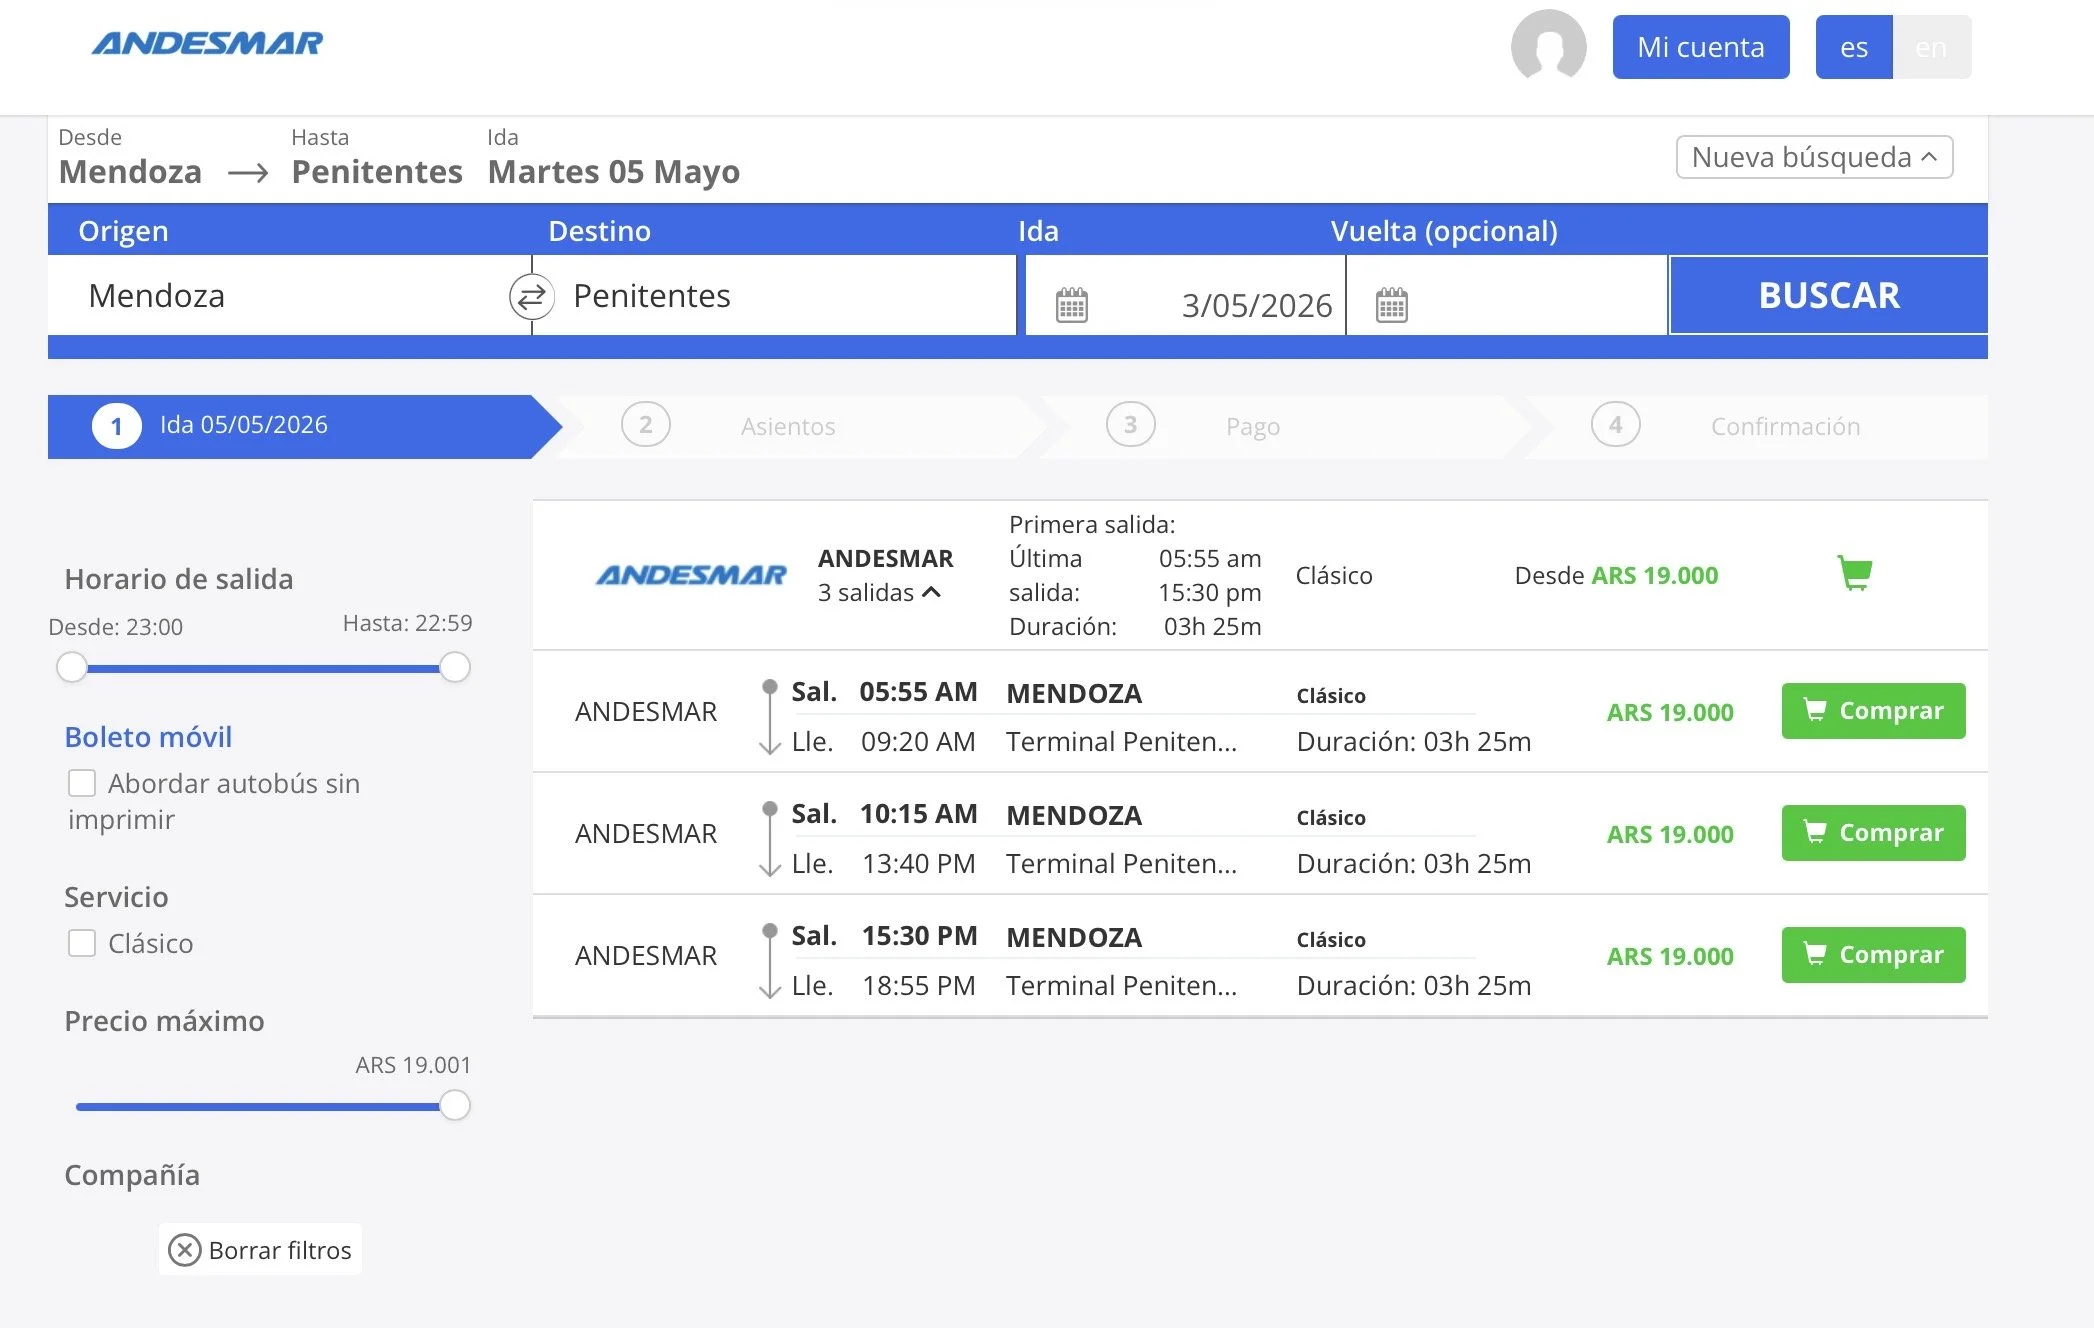Click Borrar filtros to clear filters
The height and width of the screenshot is (1328, 2094).
(260, 1250)
